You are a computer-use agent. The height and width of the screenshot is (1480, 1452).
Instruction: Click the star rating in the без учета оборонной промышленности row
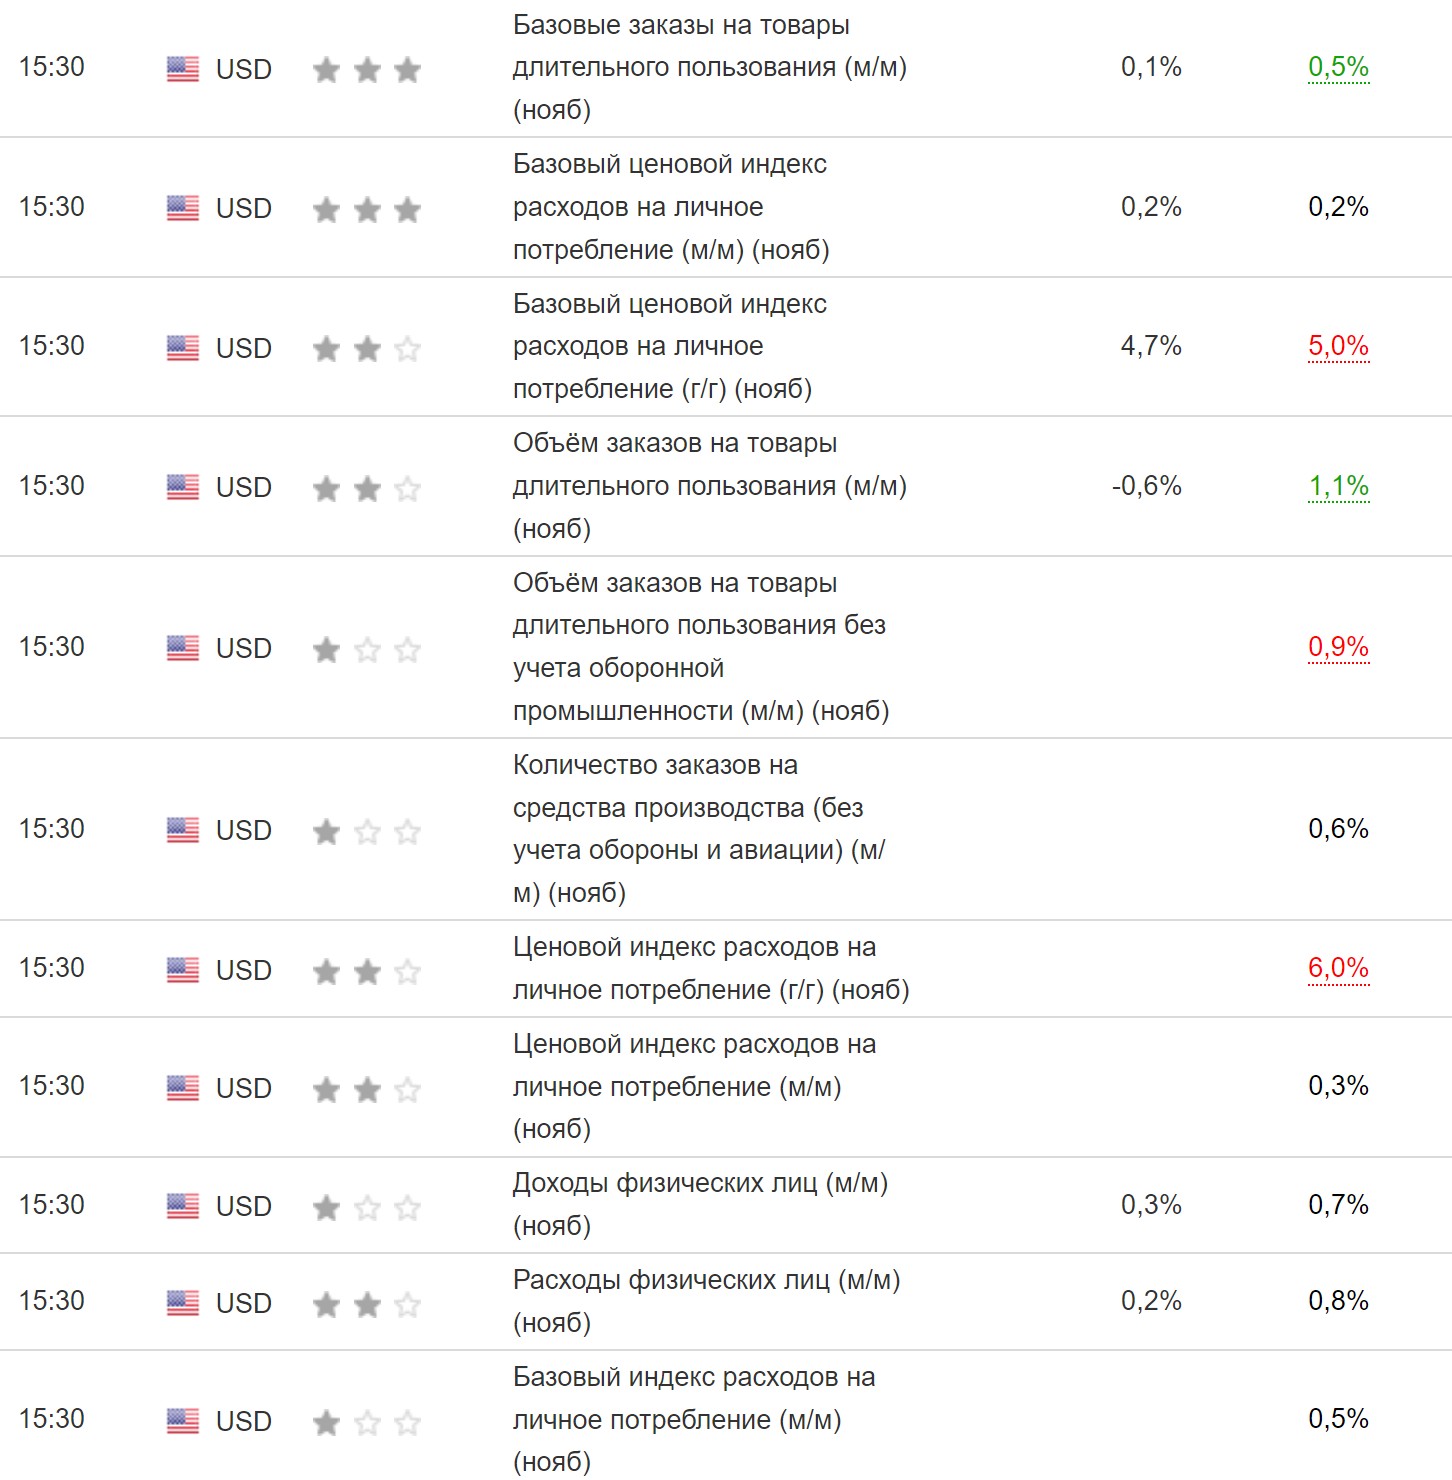pos(366,650)
